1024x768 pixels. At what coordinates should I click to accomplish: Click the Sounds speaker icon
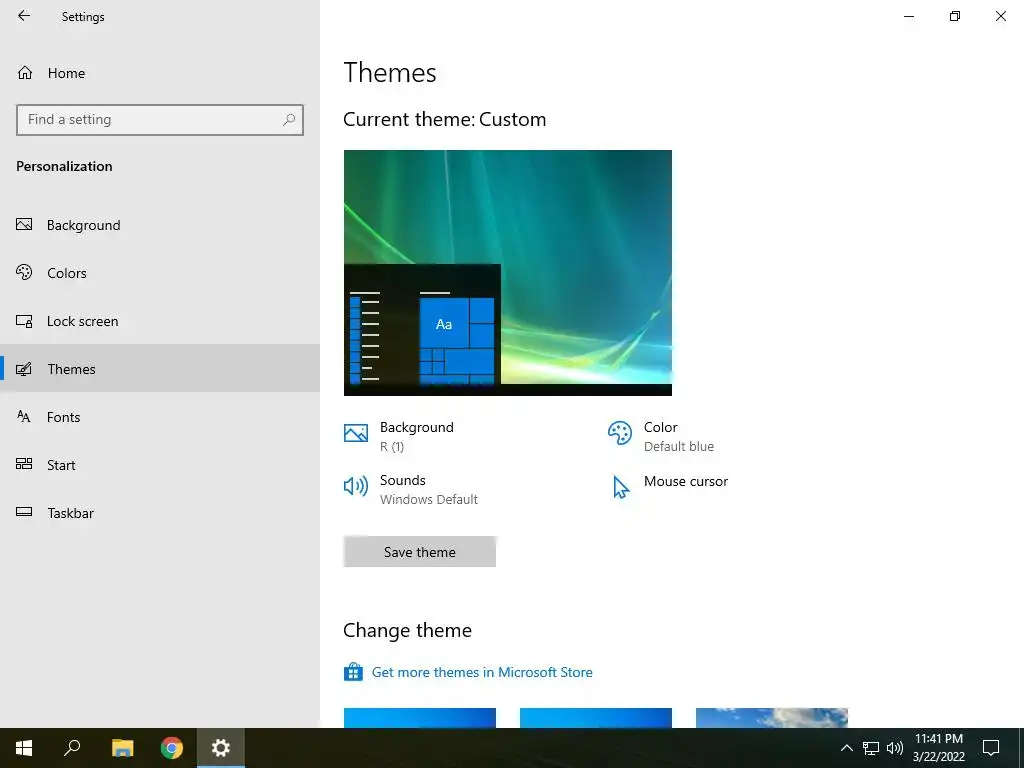point(356,486)
